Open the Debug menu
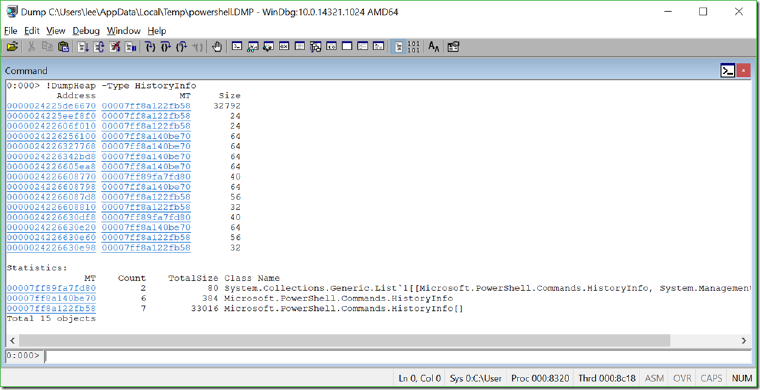 coord(86,31)
